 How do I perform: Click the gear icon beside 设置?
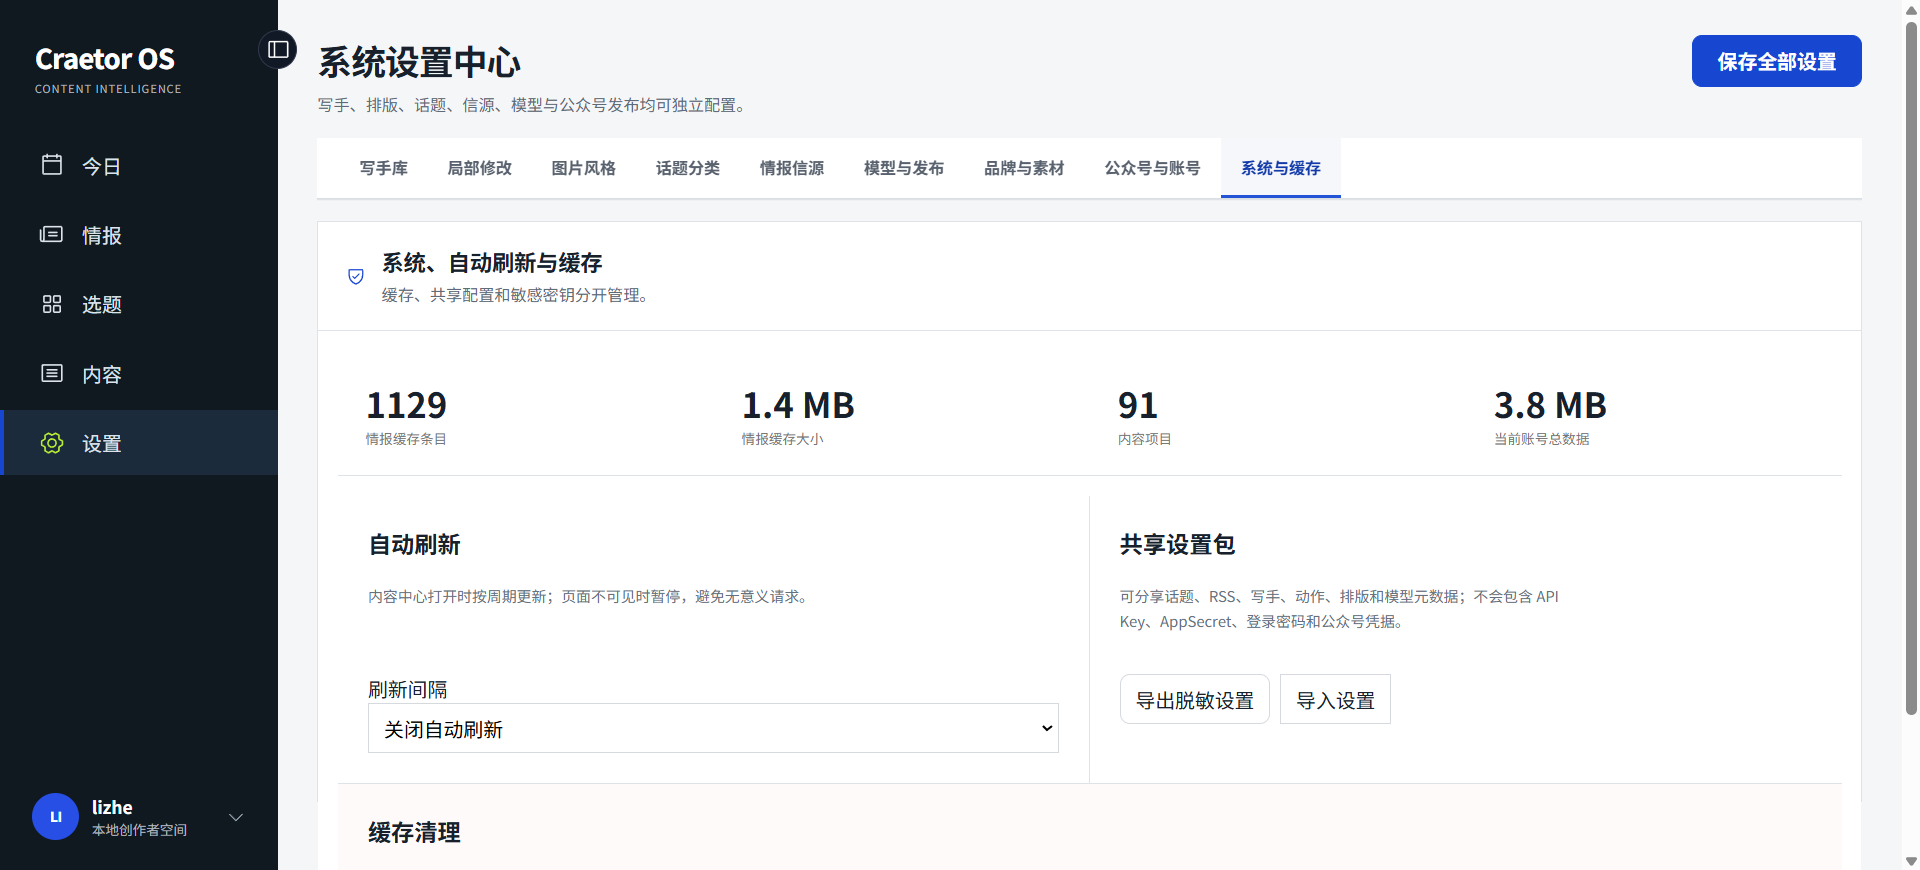52,443
